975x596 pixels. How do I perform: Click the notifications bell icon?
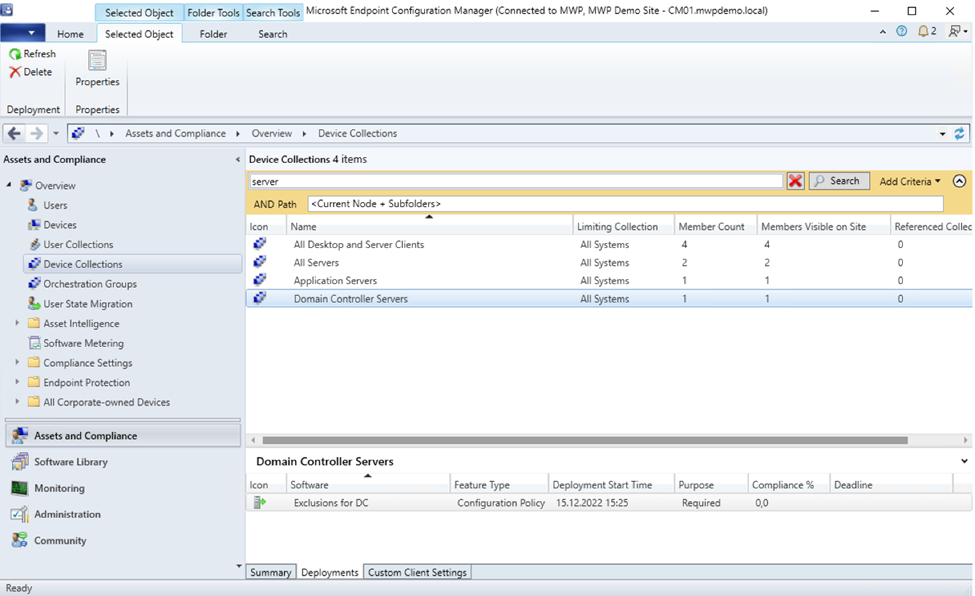pyautogui.click(x=923, y=31)
